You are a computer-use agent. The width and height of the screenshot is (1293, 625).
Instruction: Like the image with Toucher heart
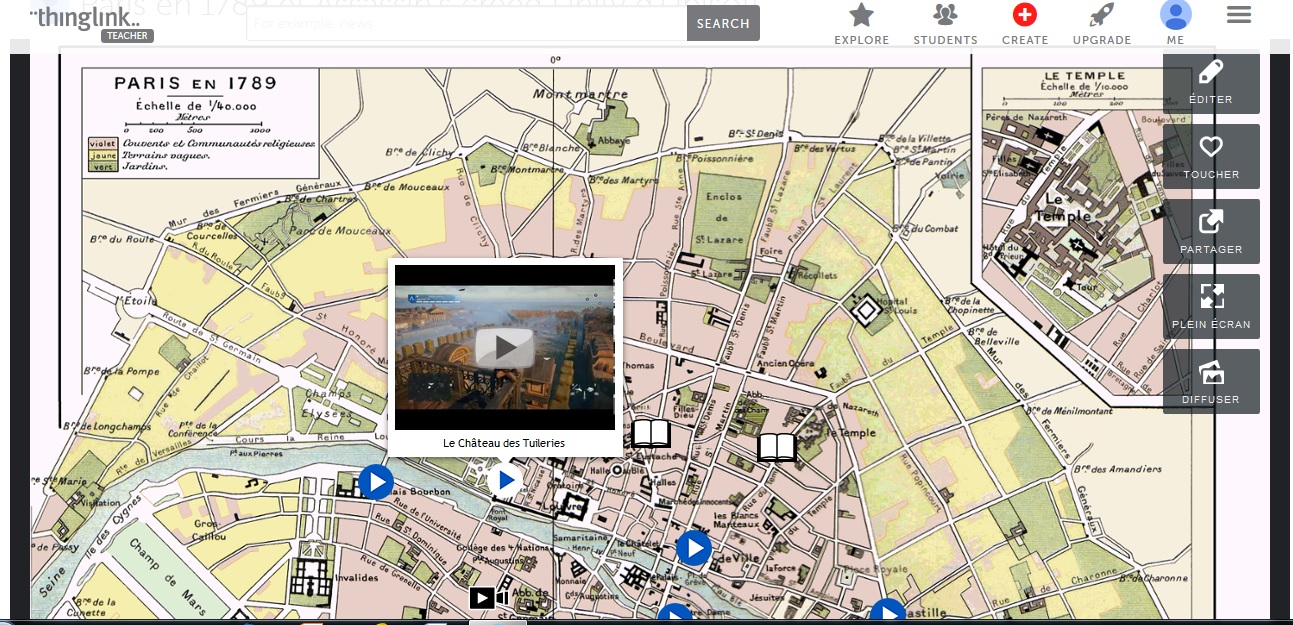coord(1211,157)
